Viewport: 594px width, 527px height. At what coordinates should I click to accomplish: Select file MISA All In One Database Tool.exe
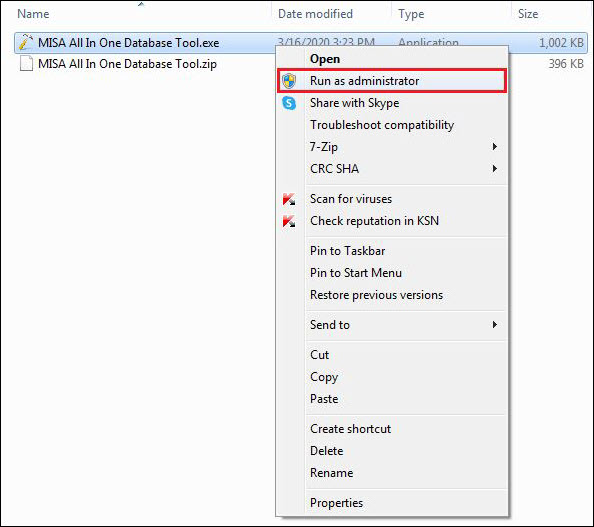coord(128,43)
